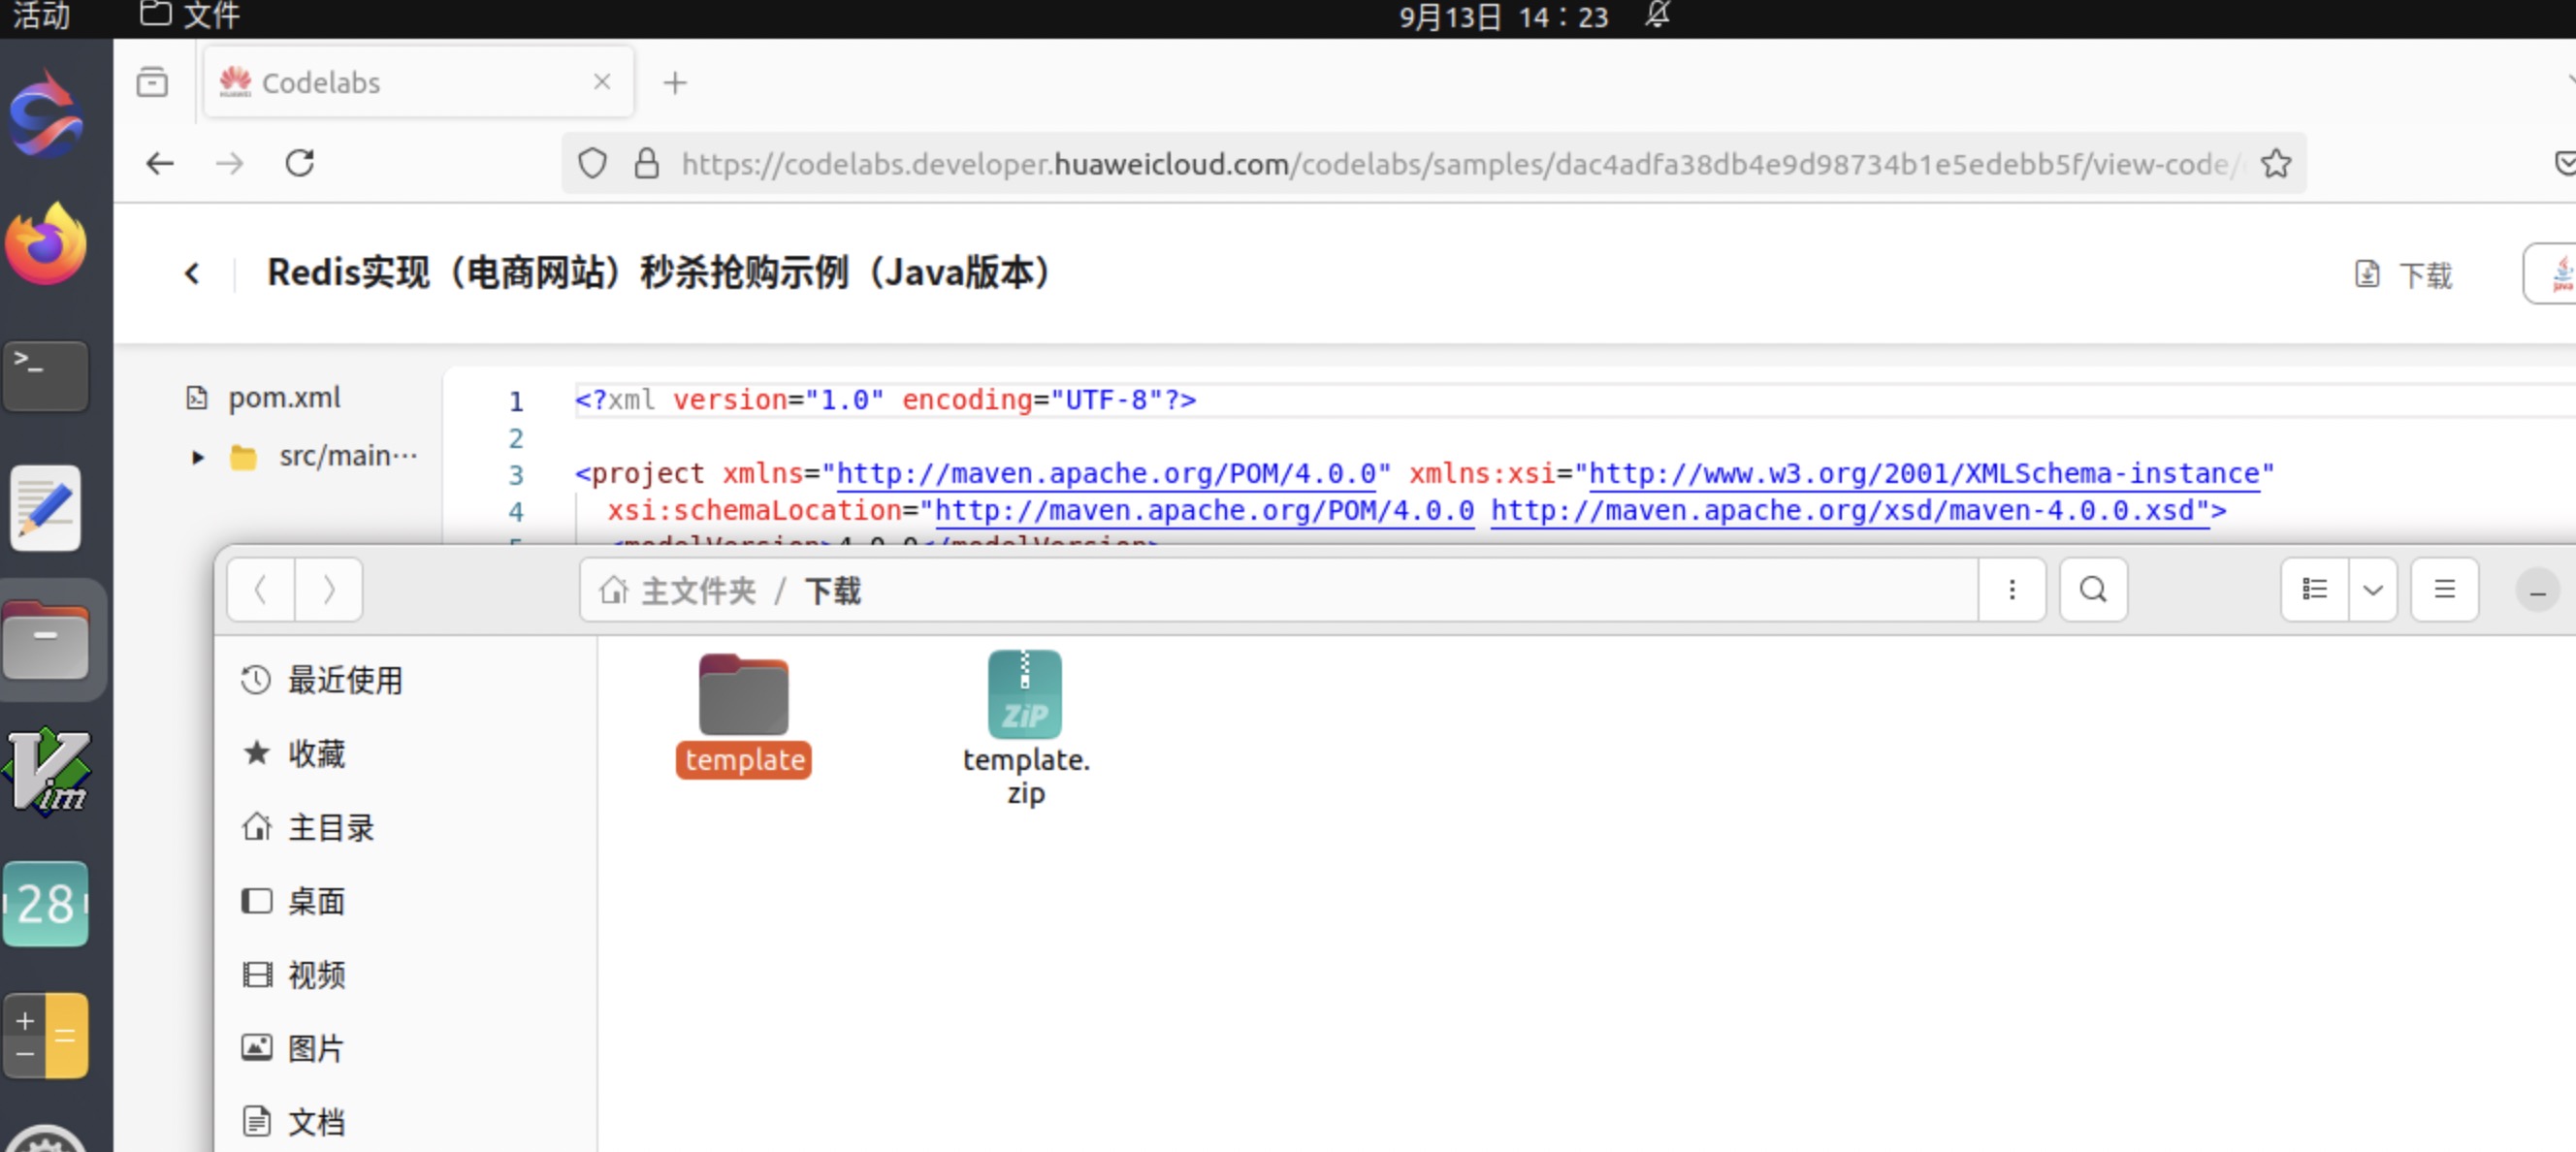Launch Vim from the dock
Viewport: 2576px width, 1152px height.
pyautogui.click(x=46, y=771)
